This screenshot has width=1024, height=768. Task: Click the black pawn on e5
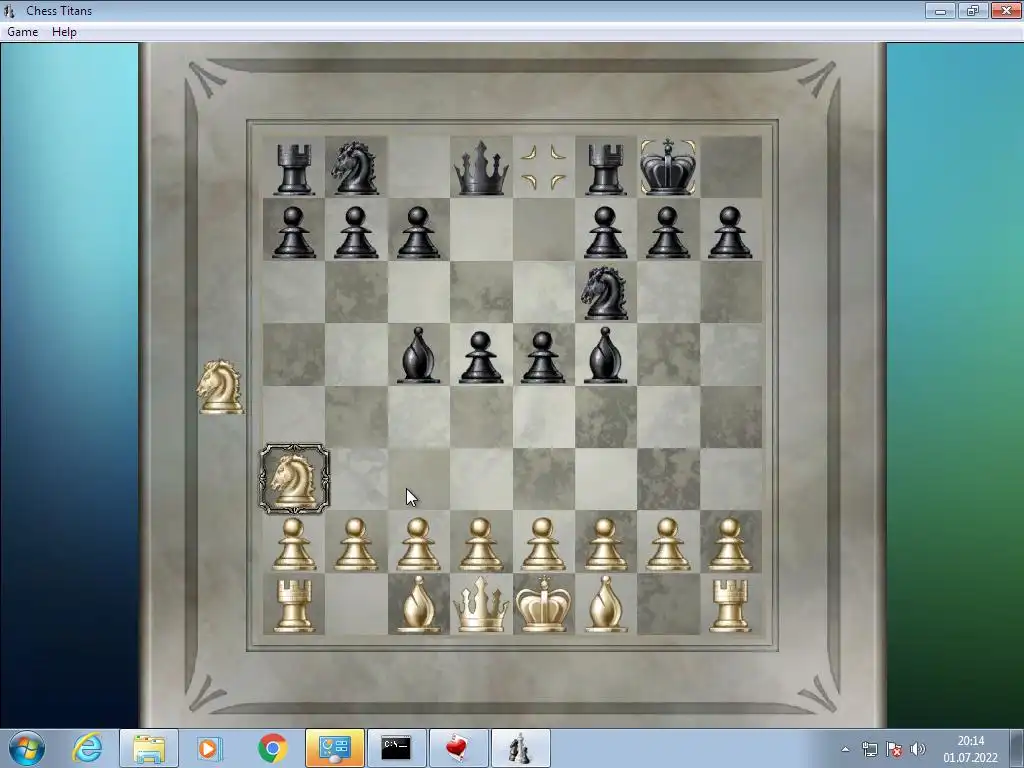(543, 357)
